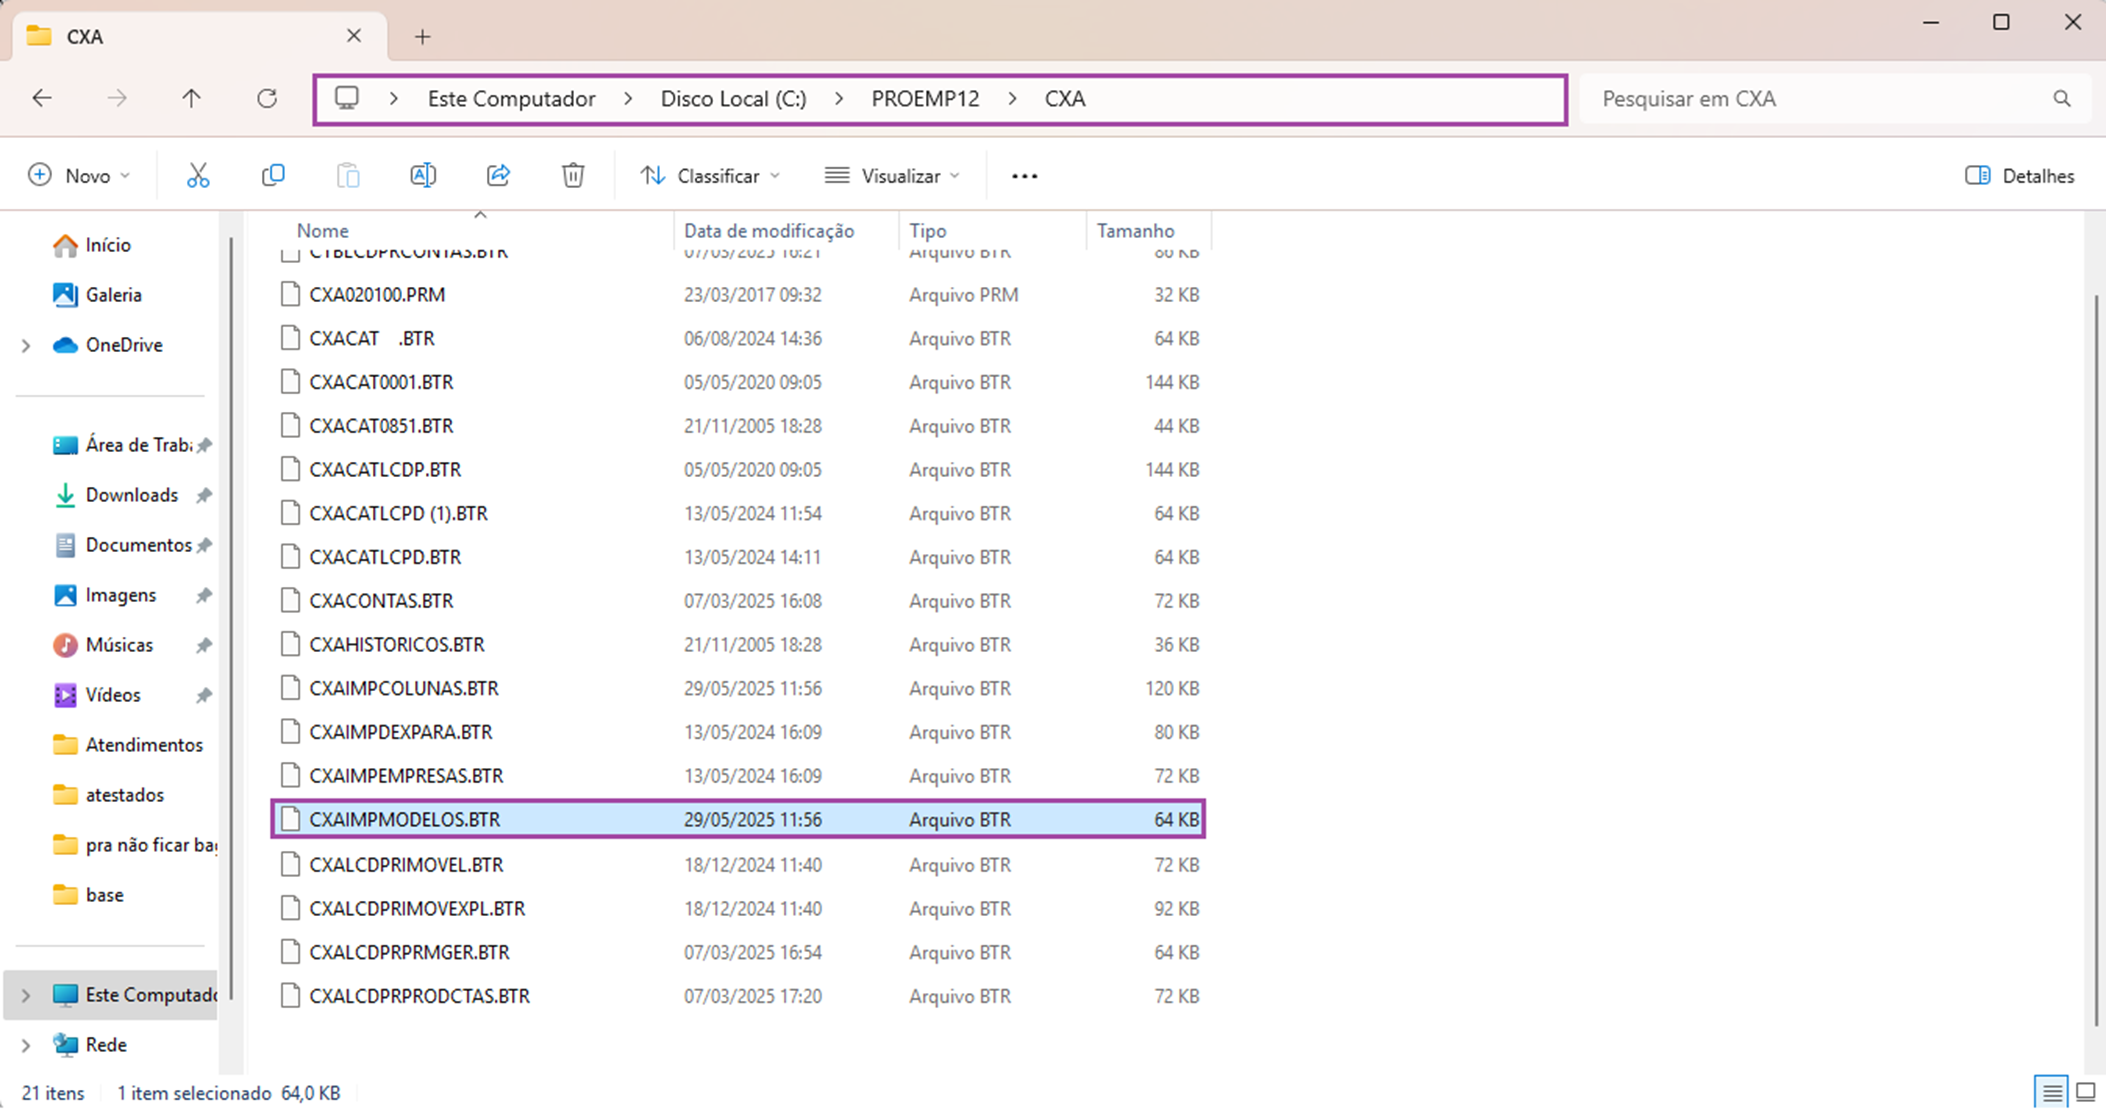Switch to large thumbnails view icon
The height and width of the screenshot is (1117, 2106).
(2085, 1092)
